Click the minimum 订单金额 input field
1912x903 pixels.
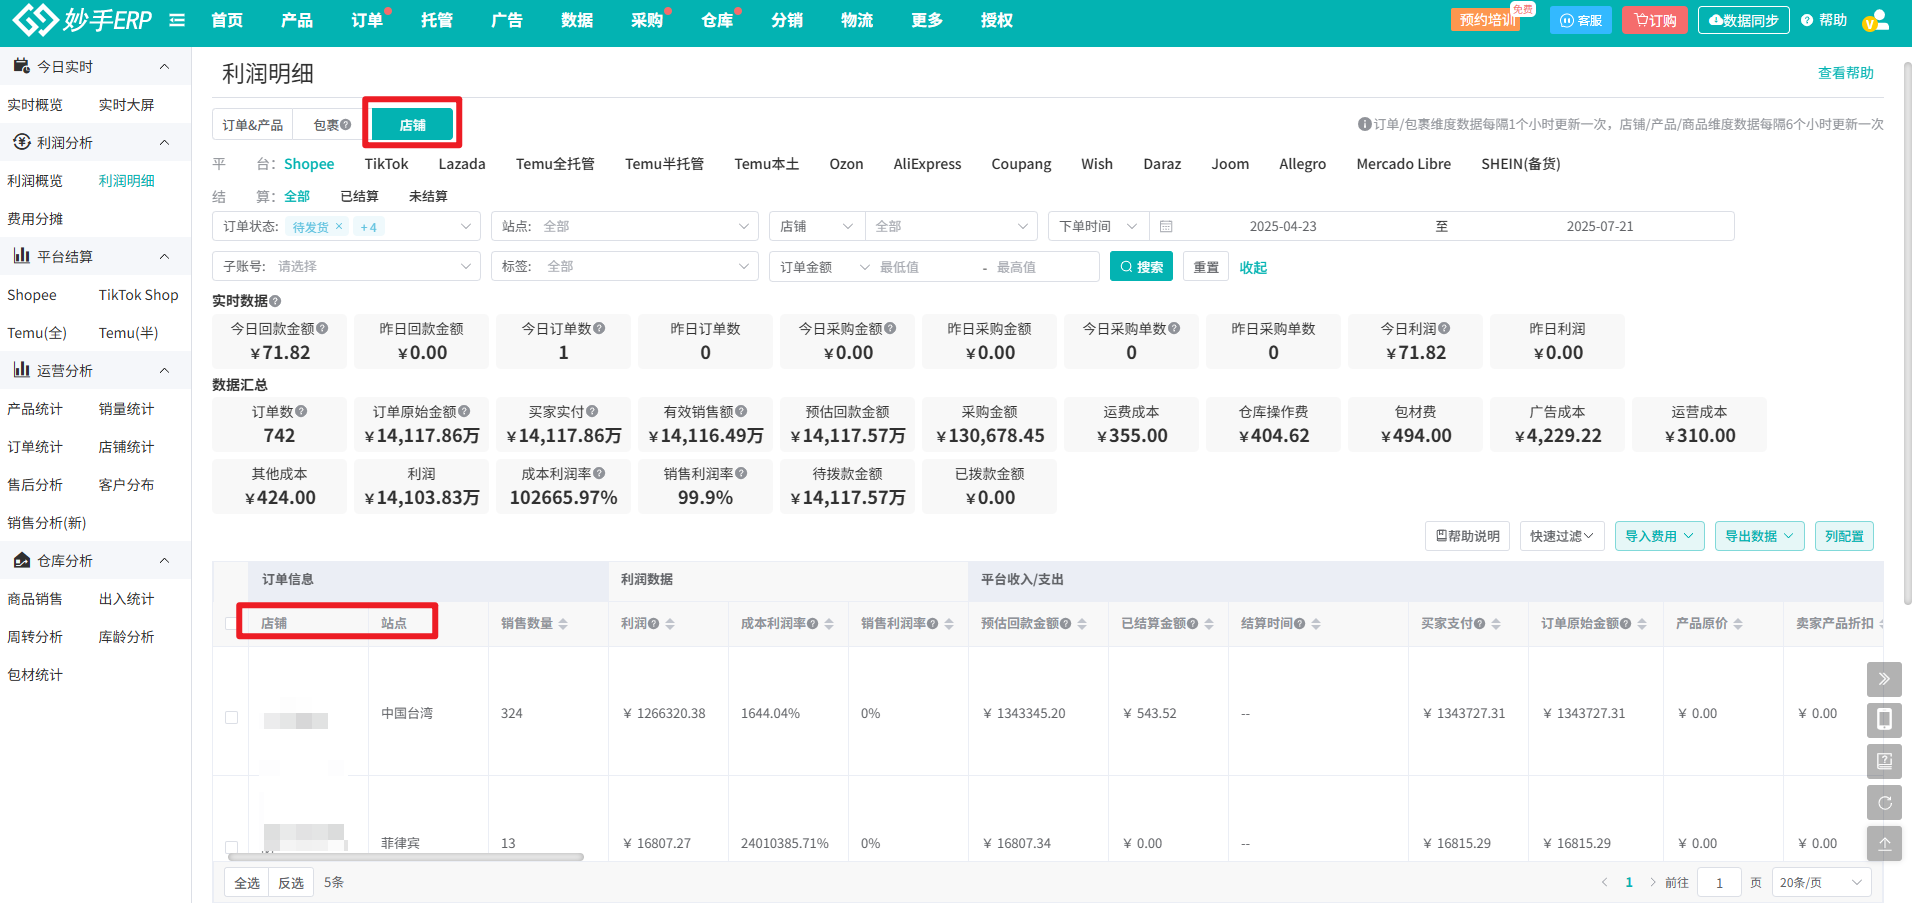924,267
